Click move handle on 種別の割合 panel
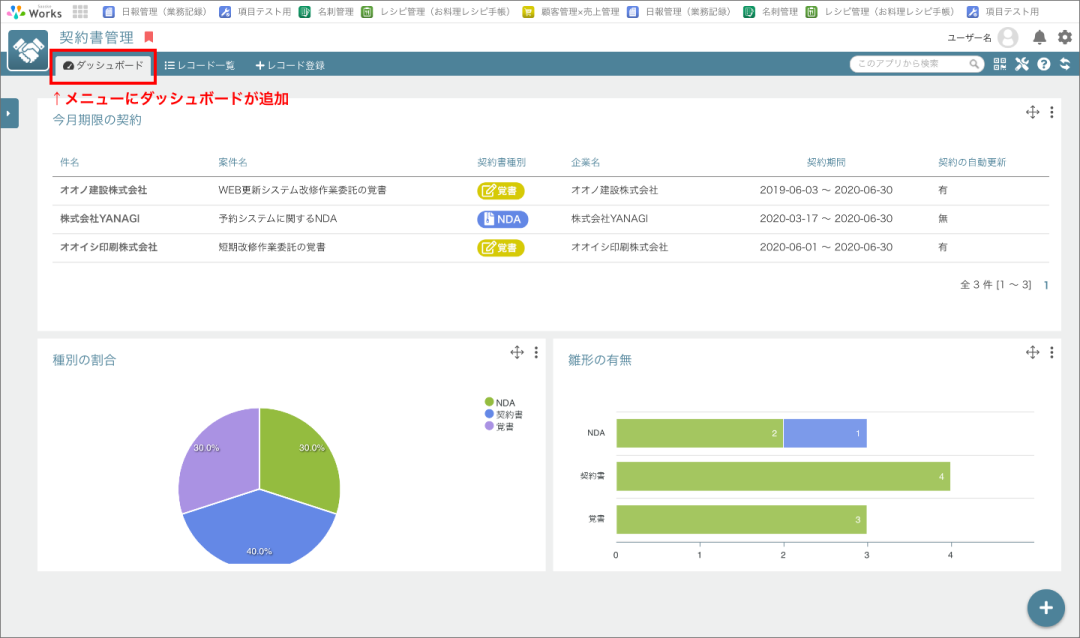 (517, 352)
